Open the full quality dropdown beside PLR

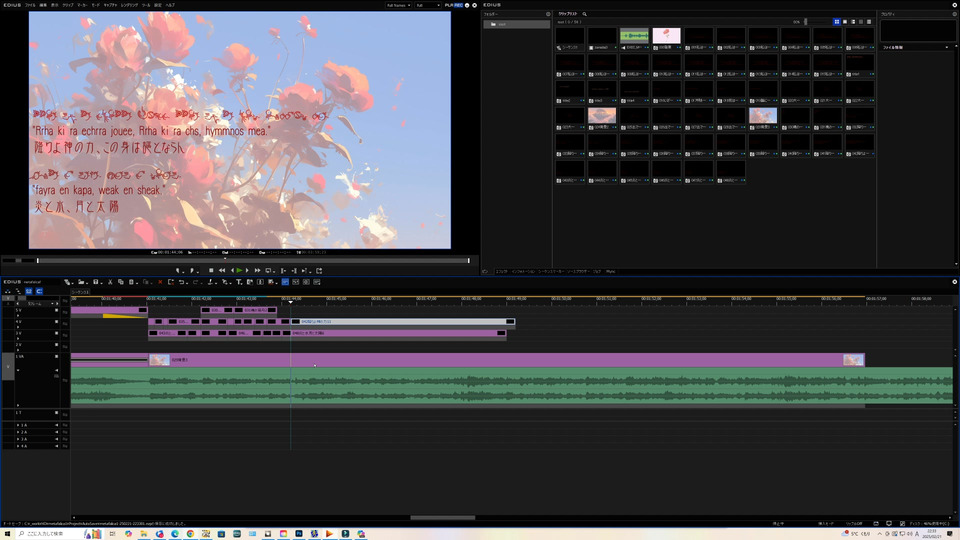pyautogui.click(x=427, y=5)
